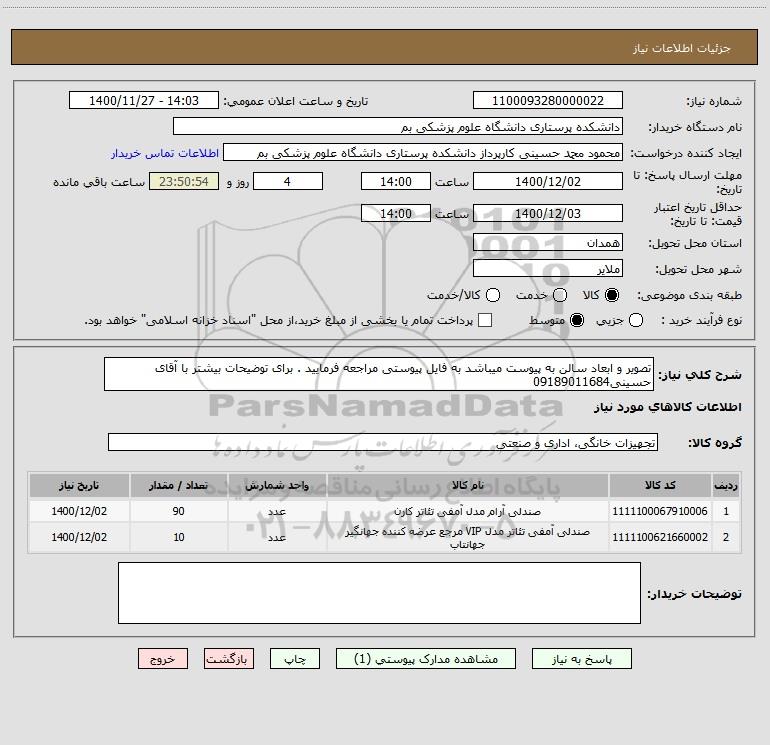The height and width of the screenshot is (745, 770).
Task: Click the کد کالا column header
Action: (660, 485)
